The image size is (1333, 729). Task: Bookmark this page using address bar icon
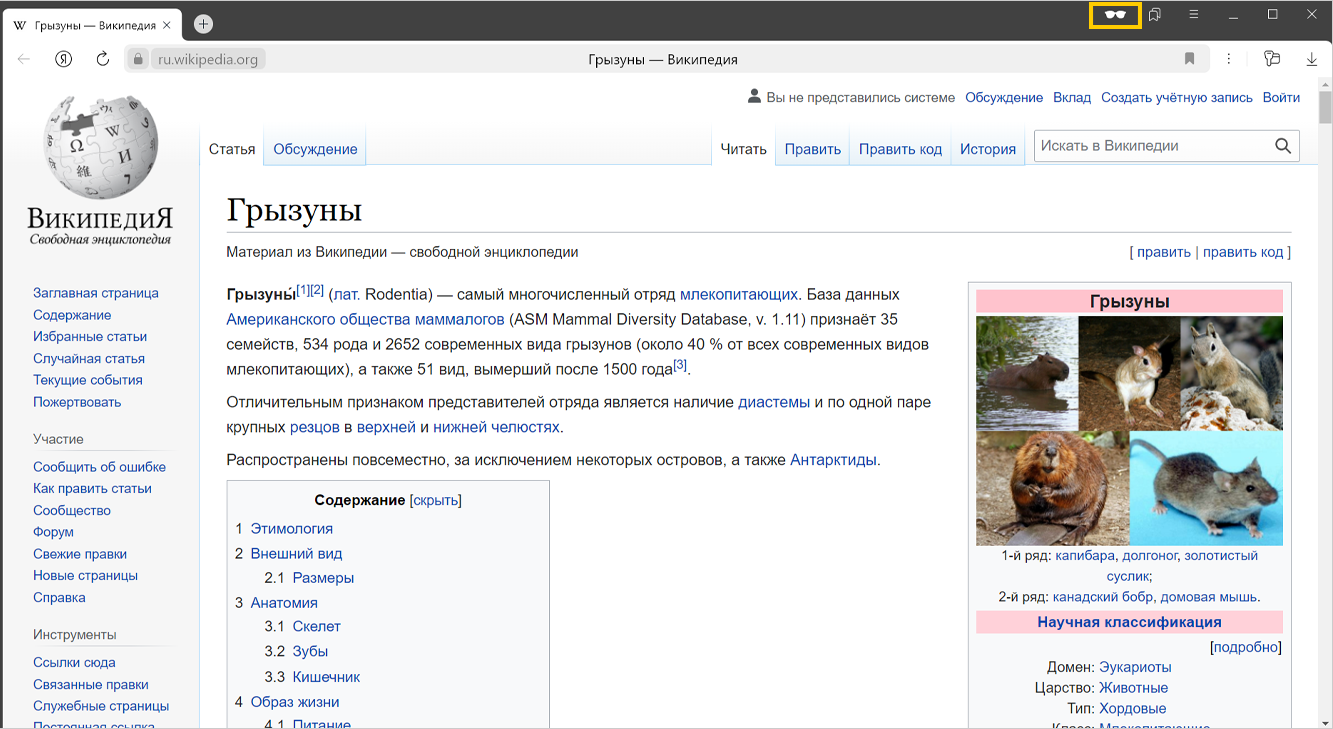tap(1189, 59)
